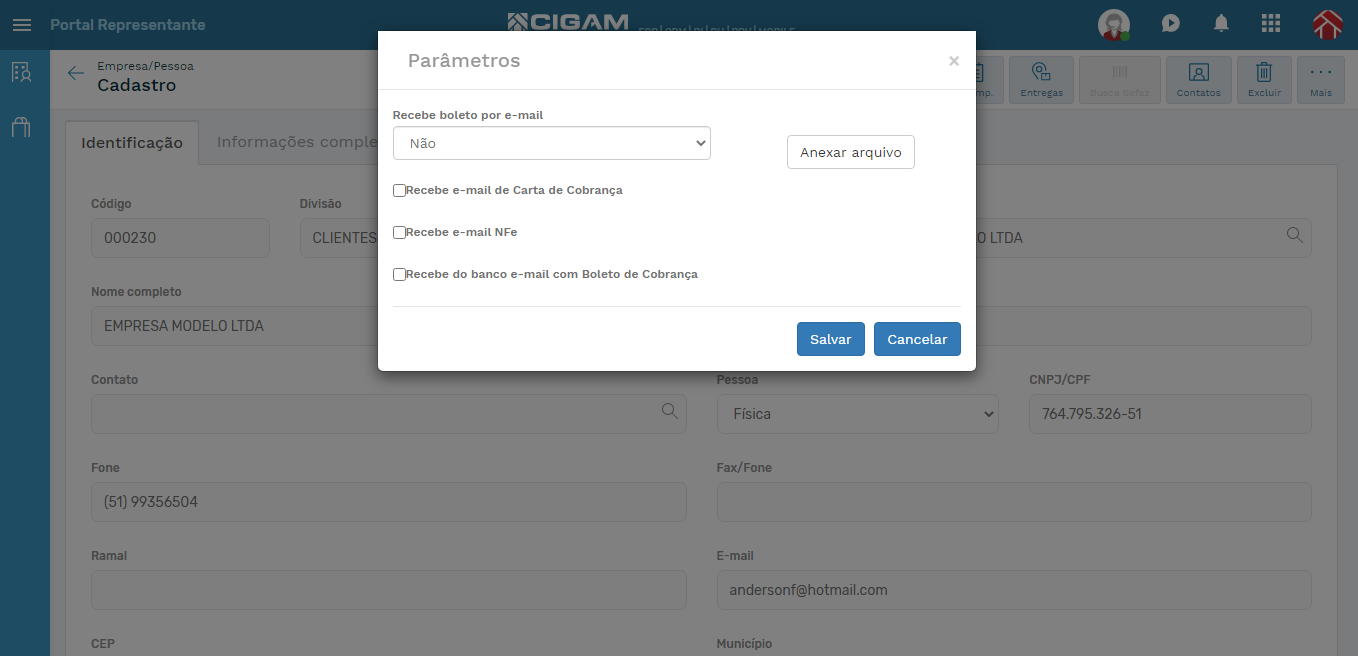Screen dimensions: 1358x656
Task: Open the Pessoa dropdown showing Física
Action: [857, 414]
